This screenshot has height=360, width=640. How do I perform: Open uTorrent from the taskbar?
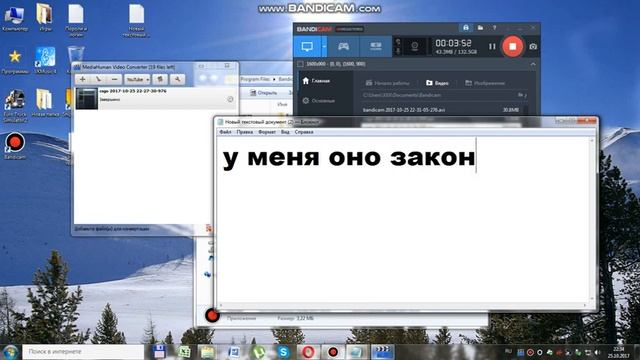(x=258, y=351)
